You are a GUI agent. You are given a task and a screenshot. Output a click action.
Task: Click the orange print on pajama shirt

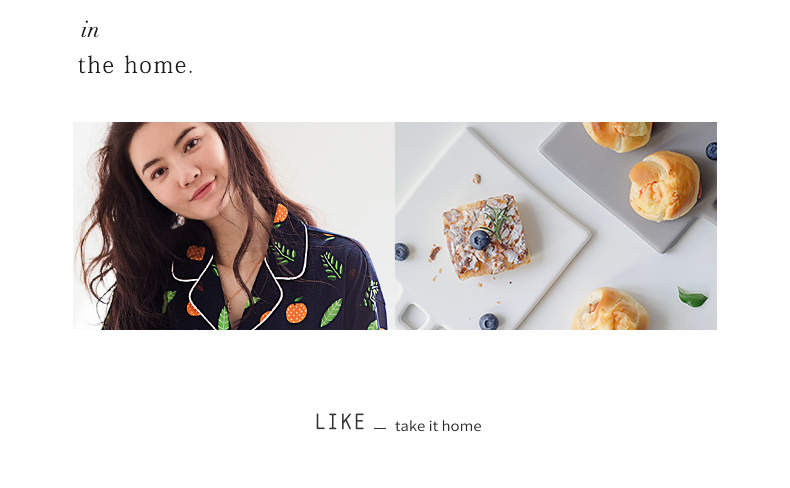(296, 311)
